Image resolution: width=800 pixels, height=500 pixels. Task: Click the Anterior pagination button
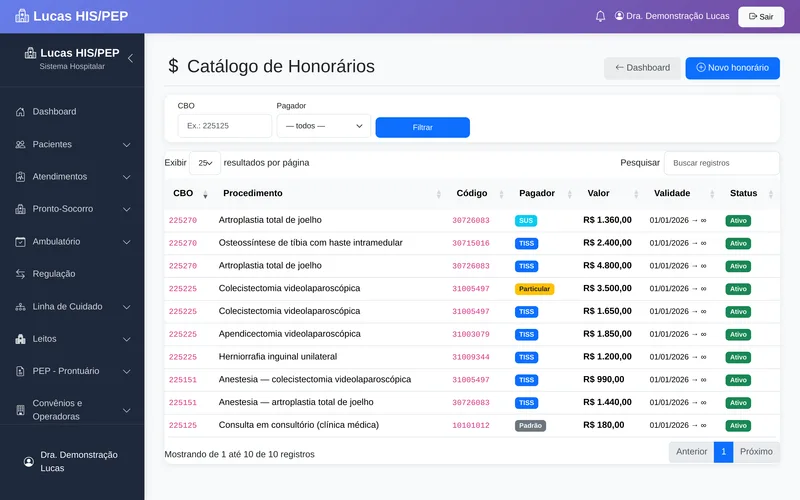691,452
